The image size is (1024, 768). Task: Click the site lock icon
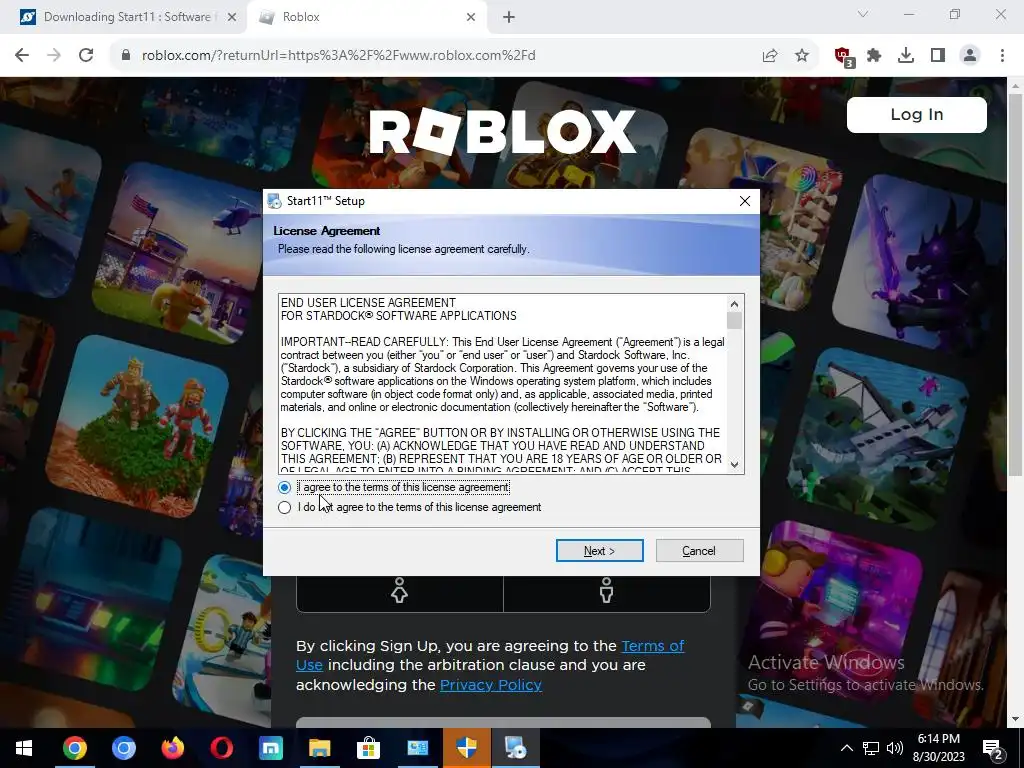pos(126,56)
